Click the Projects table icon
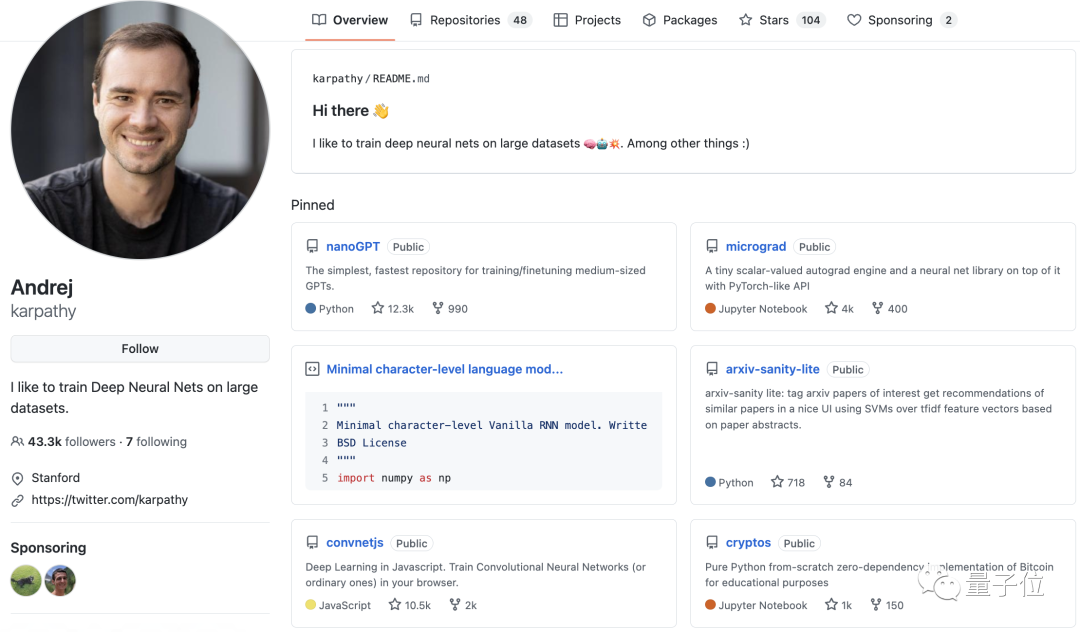 [561, 20]
